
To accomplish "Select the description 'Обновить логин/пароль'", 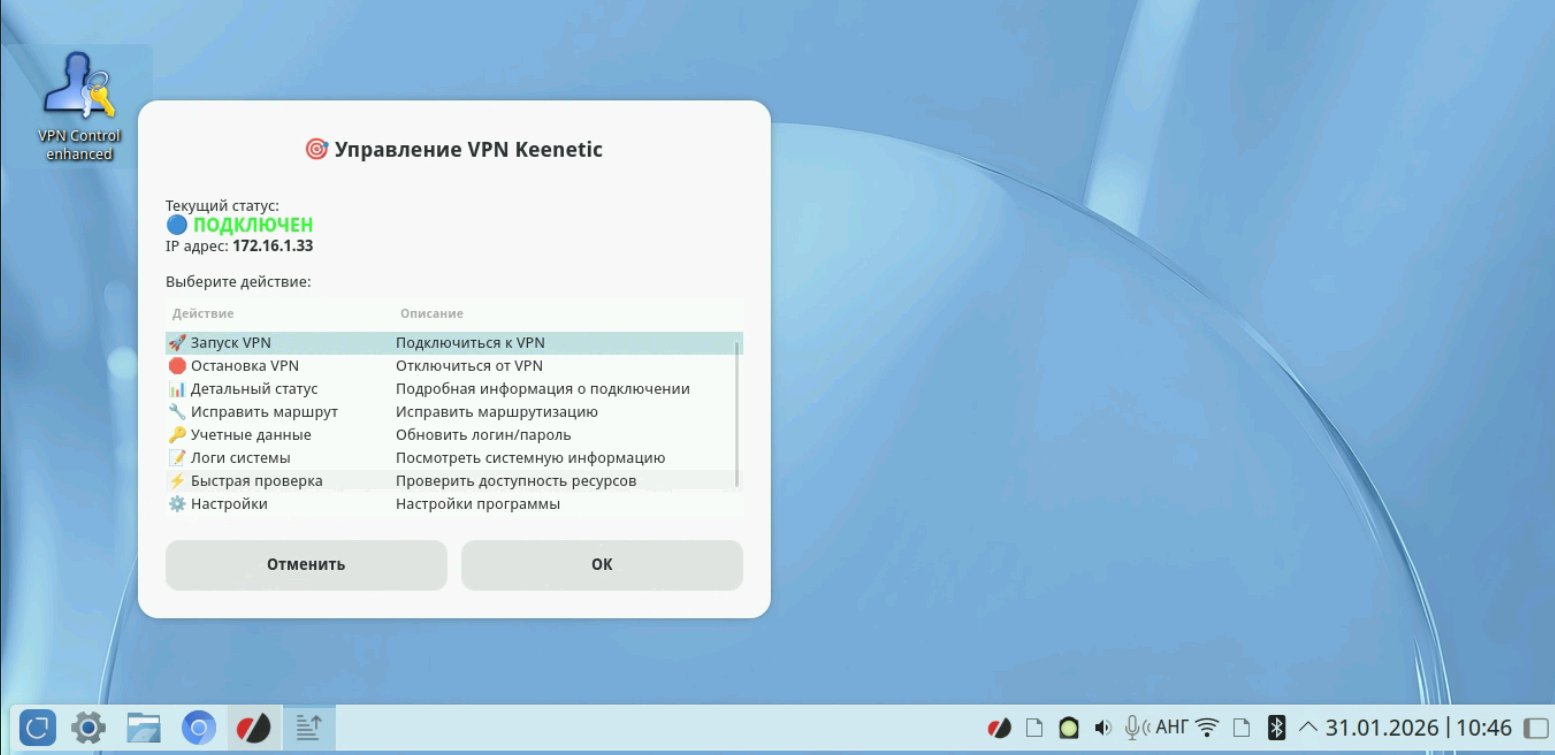I will [484, 435].
